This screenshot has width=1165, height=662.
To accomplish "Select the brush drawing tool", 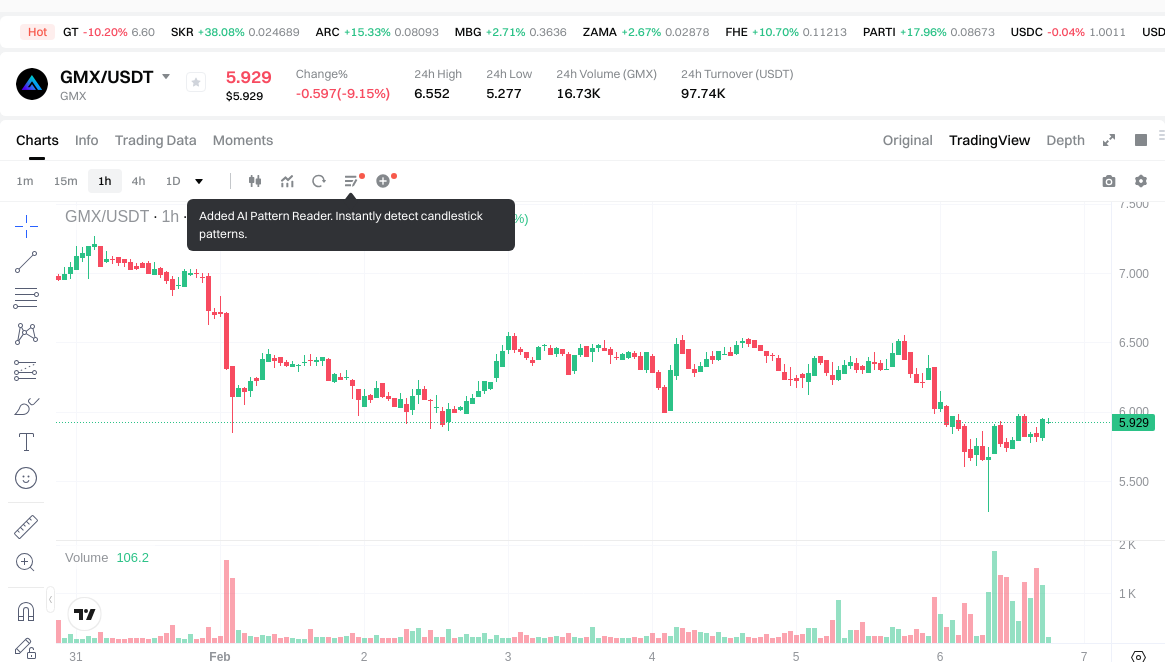I will pyautogui.click(x=26, y=406).
